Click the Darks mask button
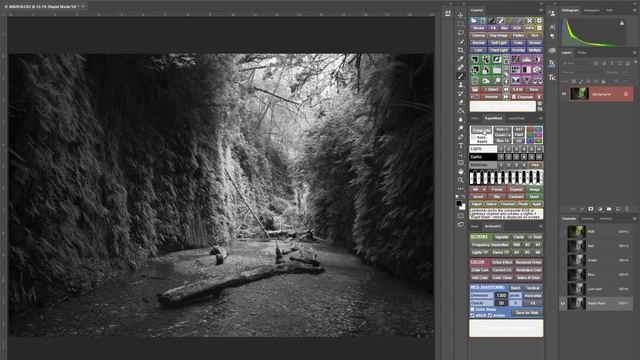 click(x=483, y=157)
